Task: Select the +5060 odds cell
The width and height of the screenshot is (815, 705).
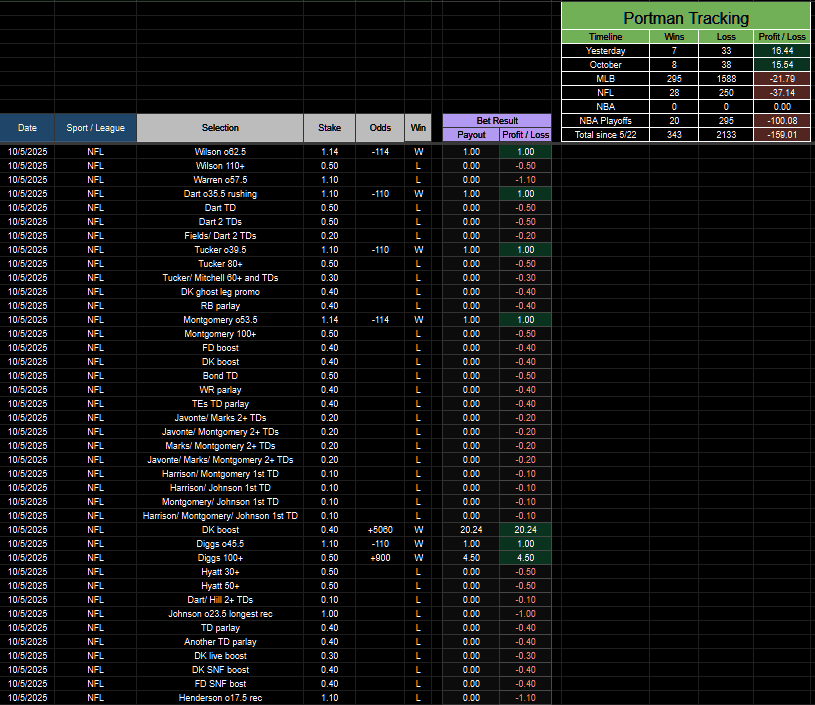Action: [x=380, y=530]
